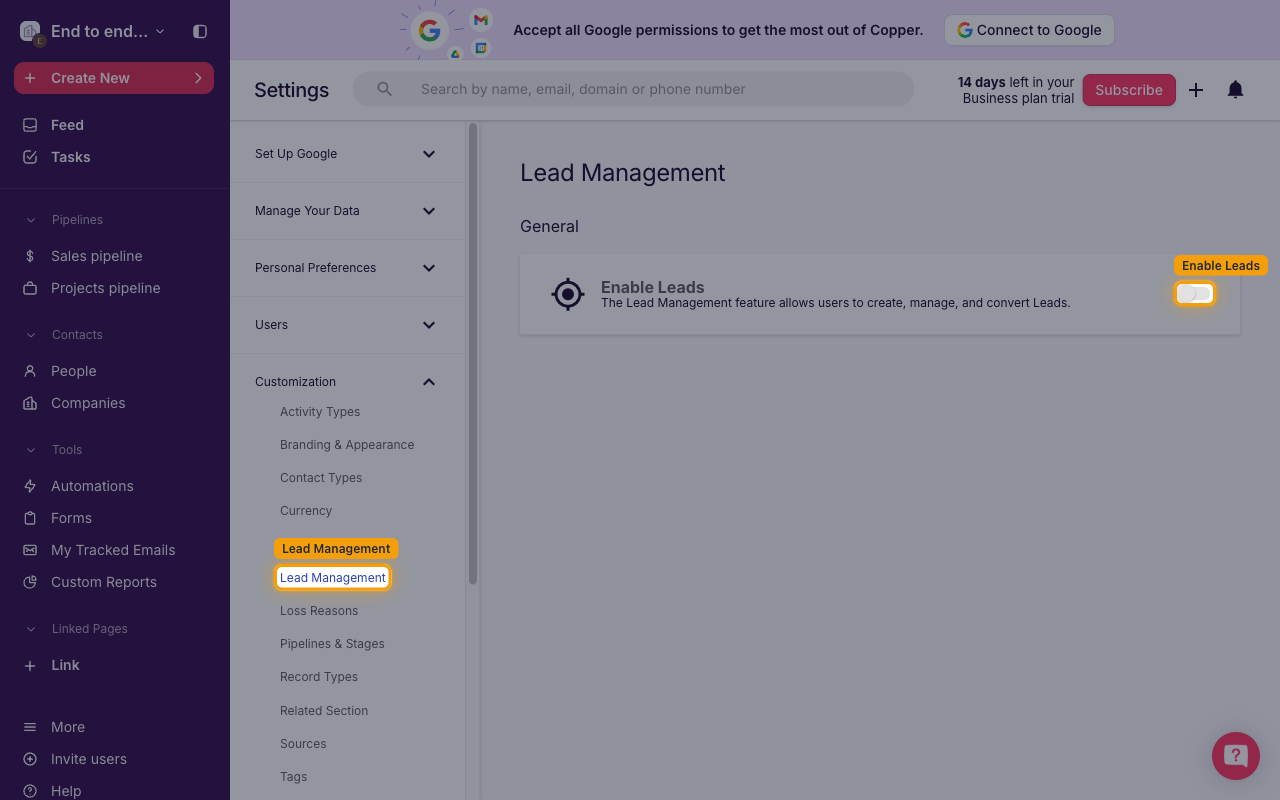This screenshot has height=800, width=1280.
Task: Click the Automations lightning icon
Action: pos(30,486)
